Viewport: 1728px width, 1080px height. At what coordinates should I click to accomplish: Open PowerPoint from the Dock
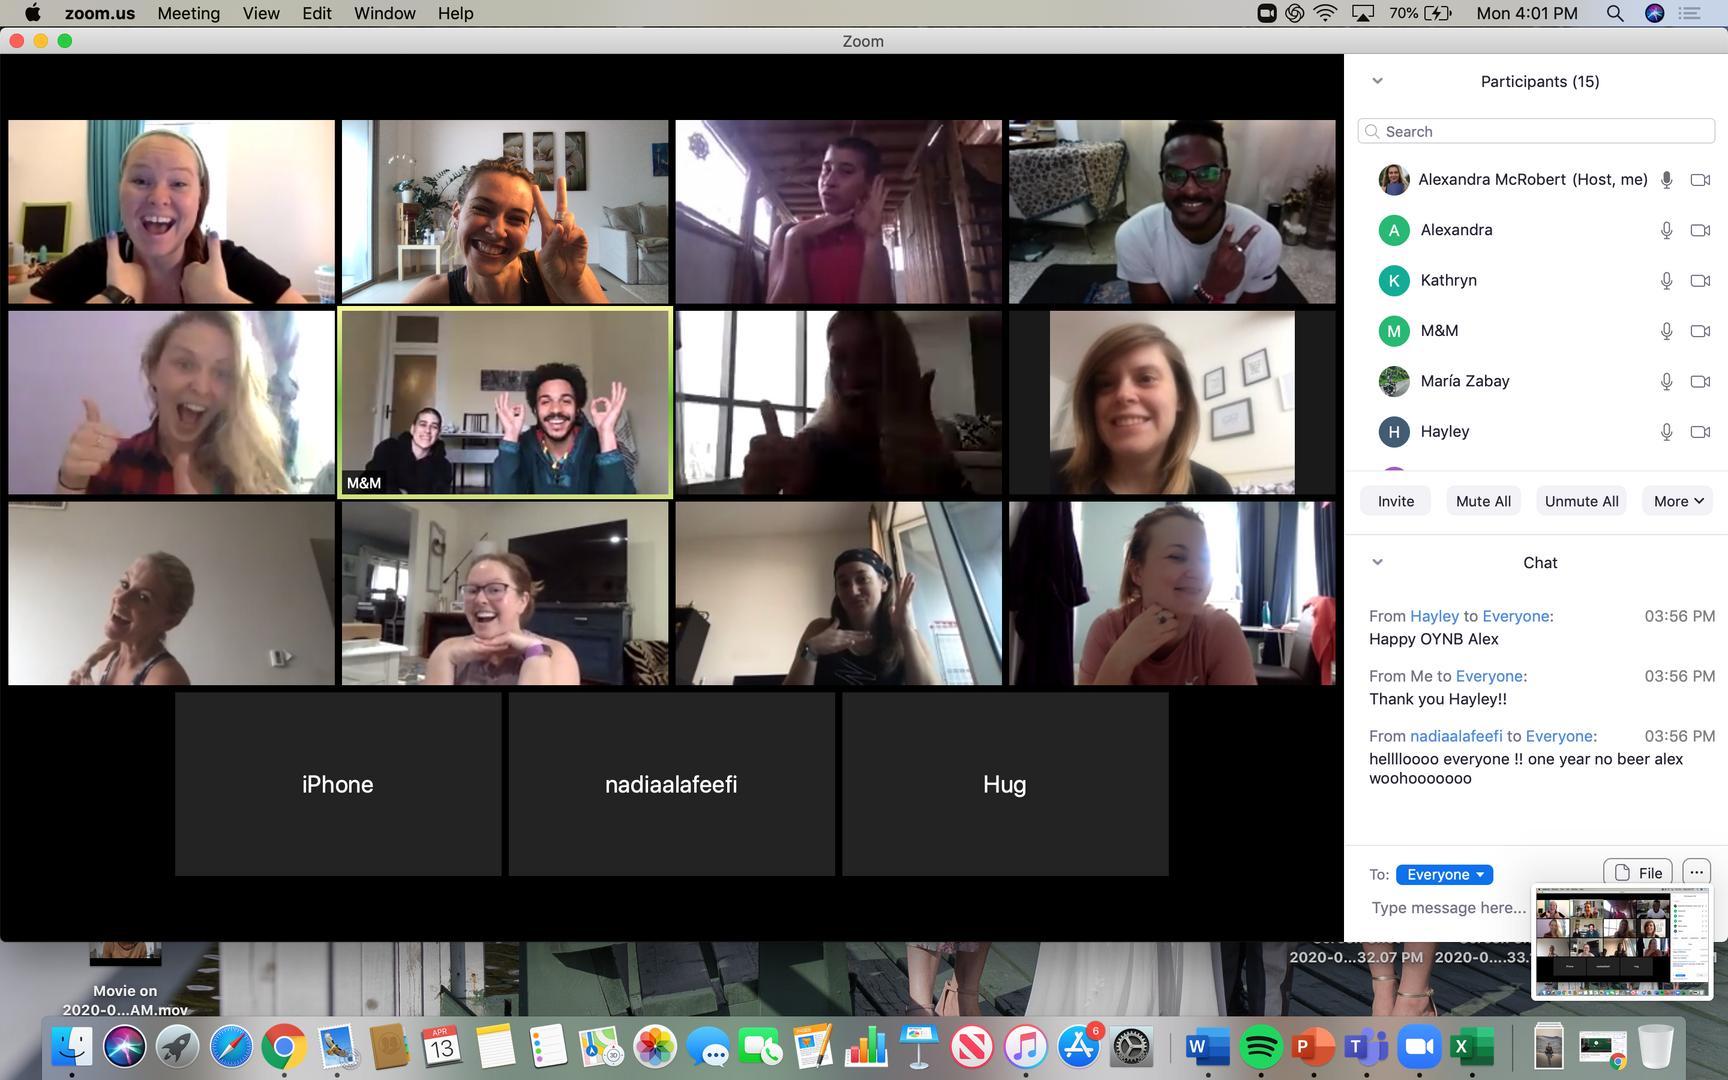point(1313,1047)
